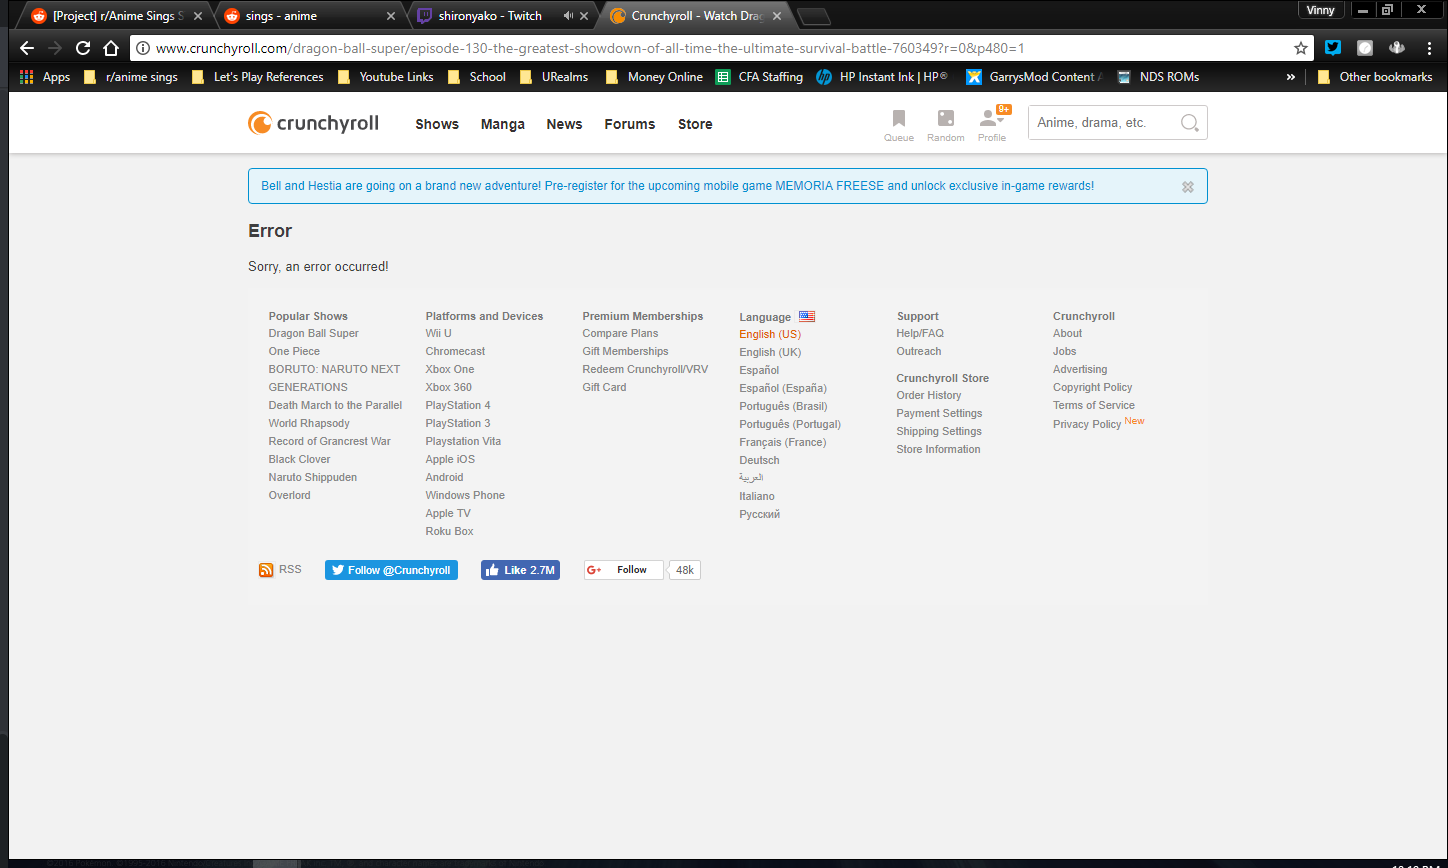Open the Order History link
Screen dimensions: 1448x868
click(x=929, y=396)
